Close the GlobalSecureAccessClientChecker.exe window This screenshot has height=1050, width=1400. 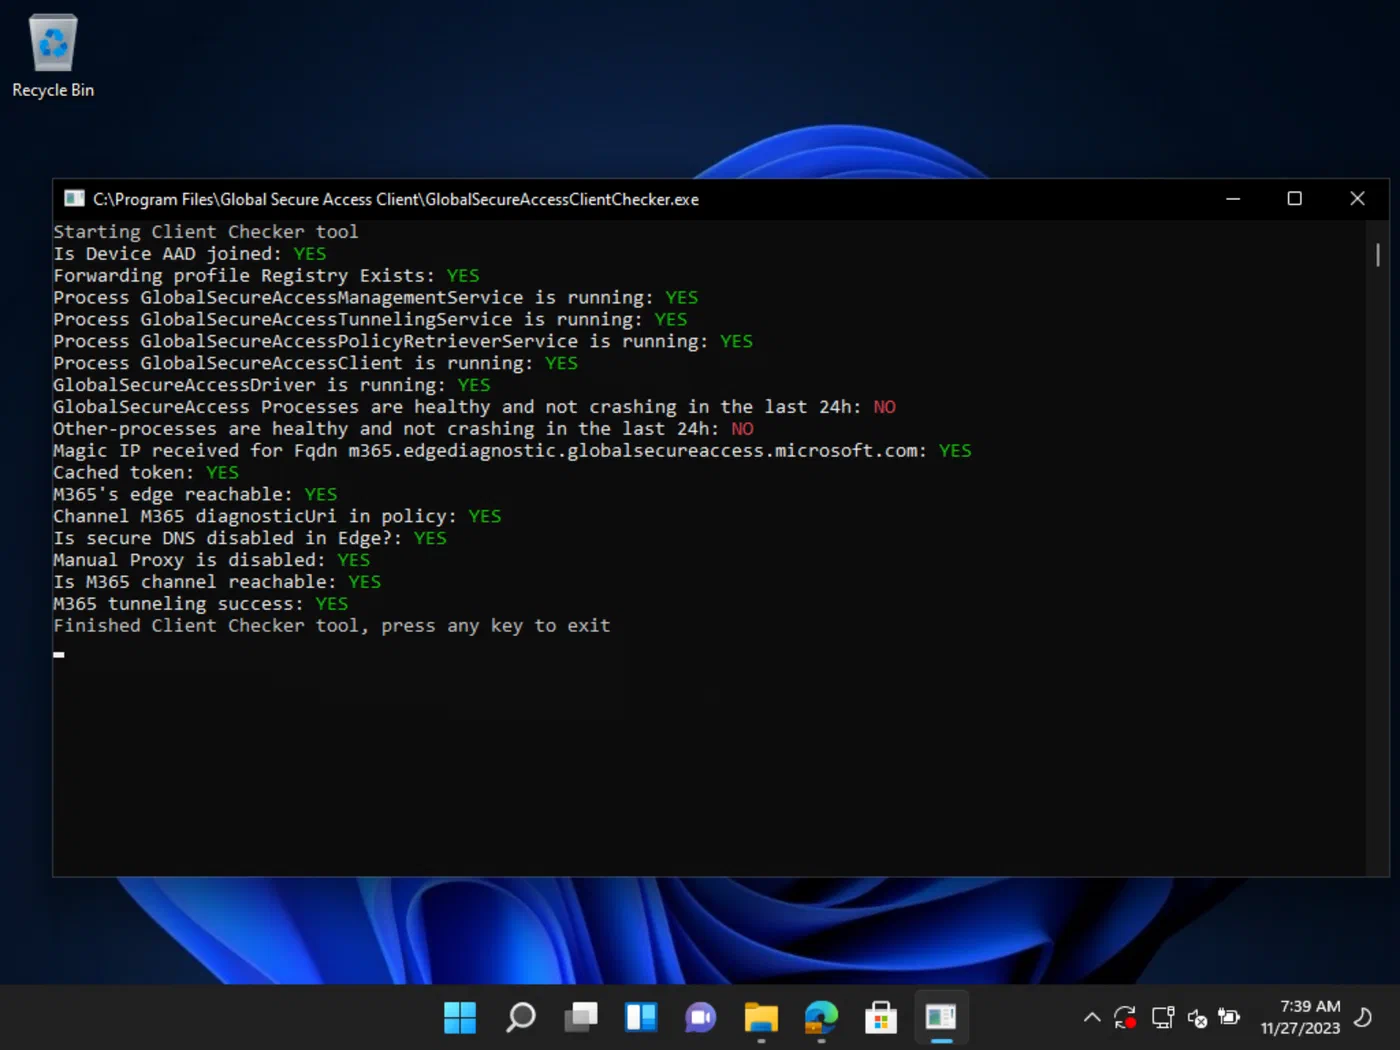pyautogui.click(x=1357, y=199)
